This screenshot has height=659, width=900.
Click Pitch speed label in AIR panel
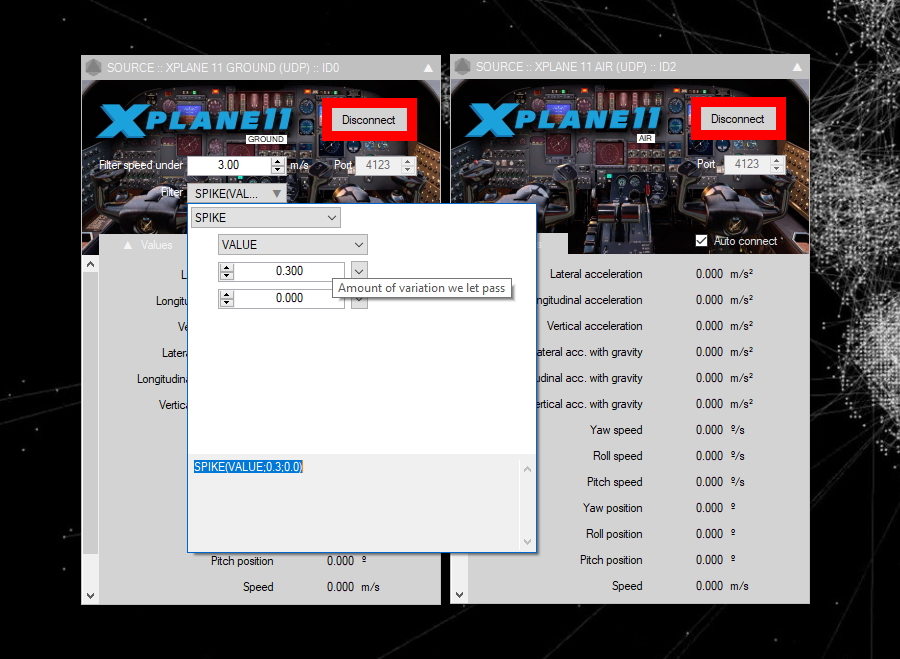coord(614,482)
